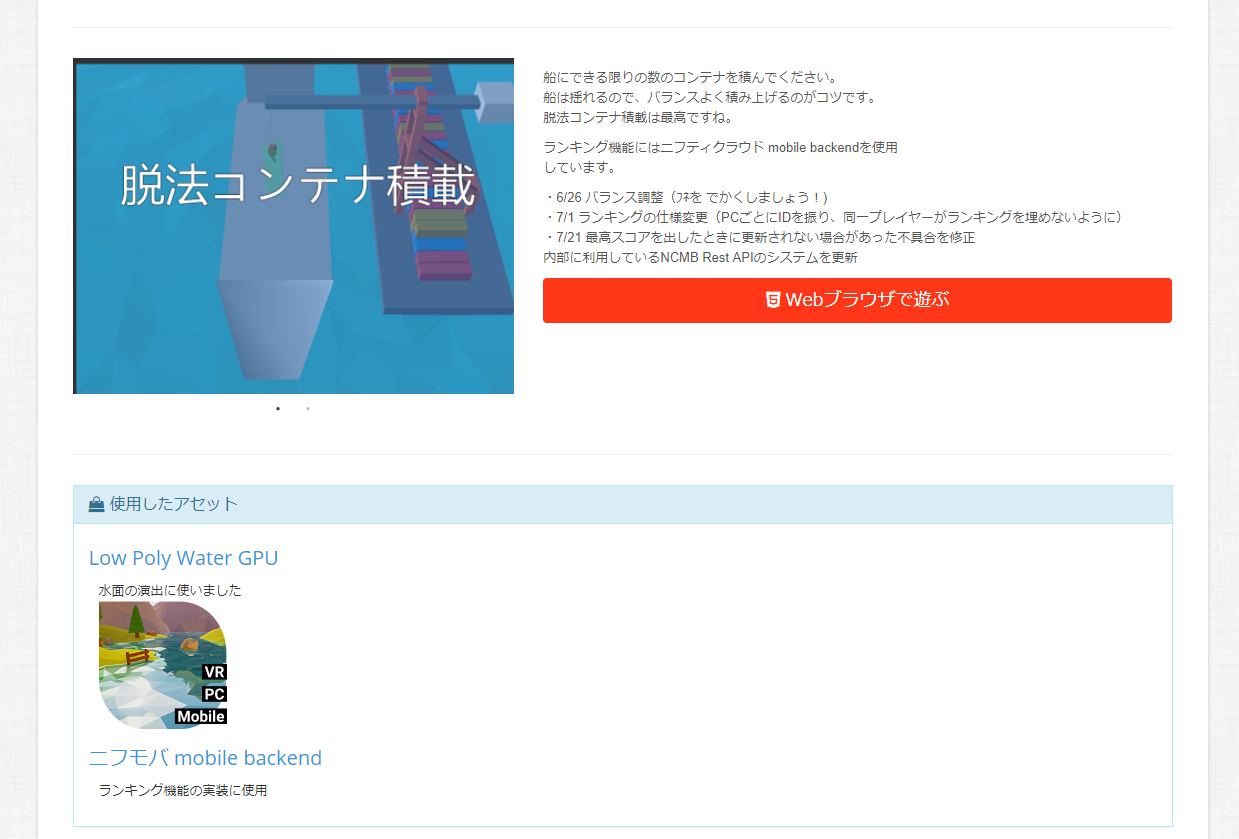Click the NCMB Rest API update note

point(700,257)
